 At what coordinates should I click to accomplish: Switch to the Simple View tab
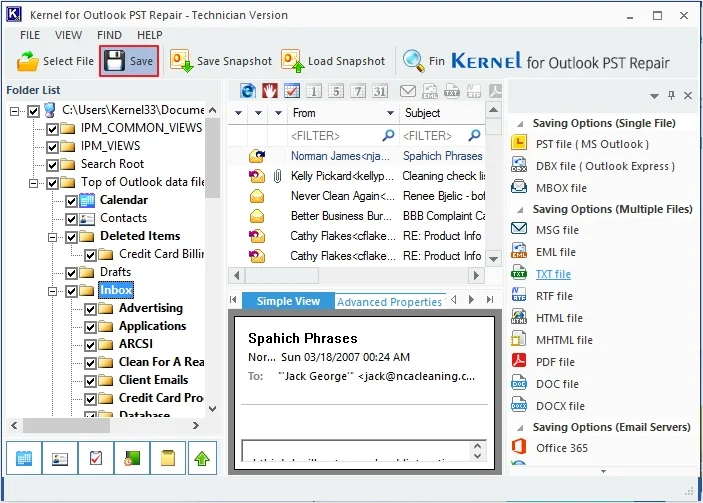coord(288,301)
